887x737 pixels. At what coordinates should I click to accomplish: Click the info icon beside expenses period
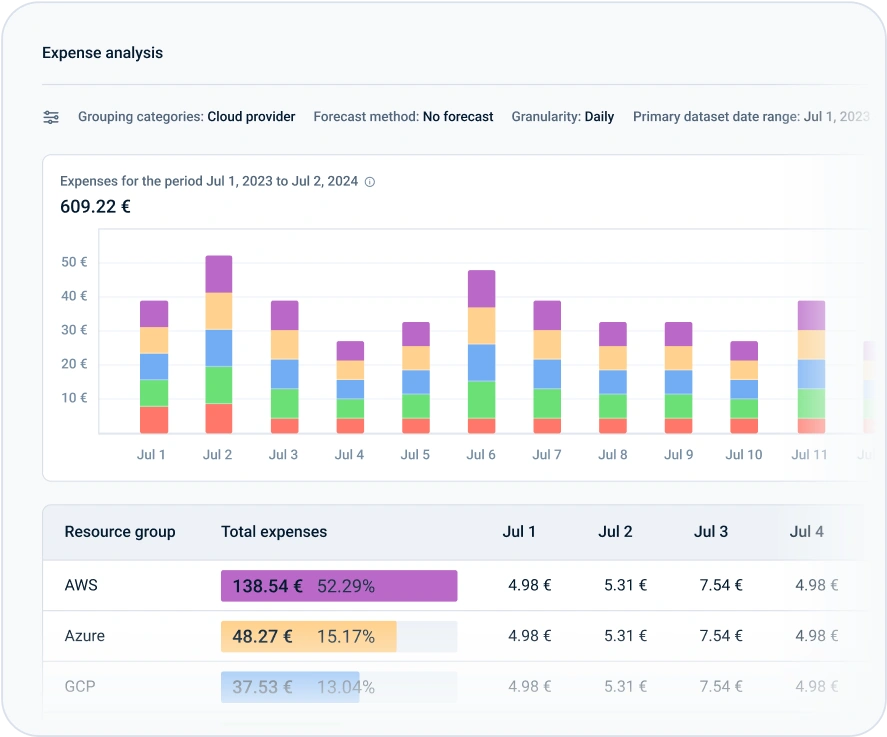369,182
